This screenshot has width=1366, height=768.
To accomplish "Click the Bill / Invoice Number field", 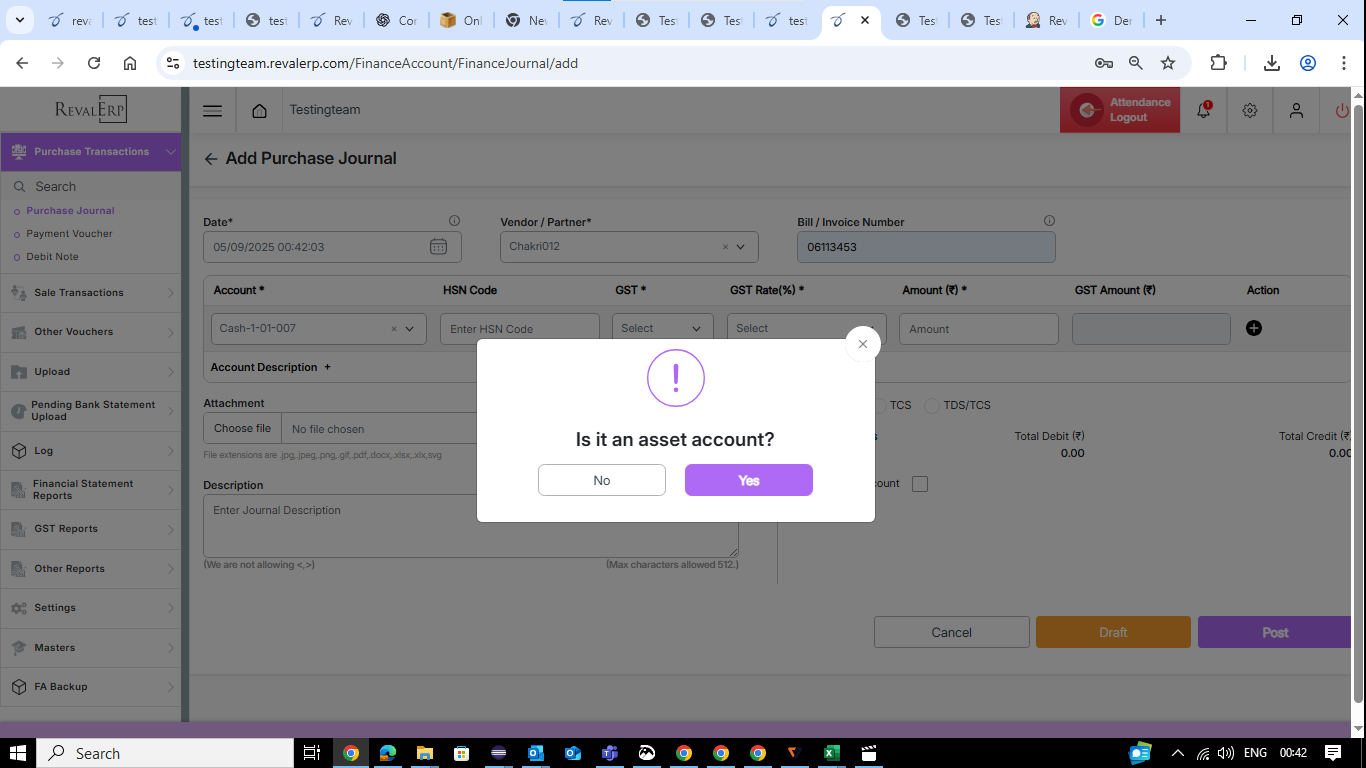I will (x=925, y=247).
